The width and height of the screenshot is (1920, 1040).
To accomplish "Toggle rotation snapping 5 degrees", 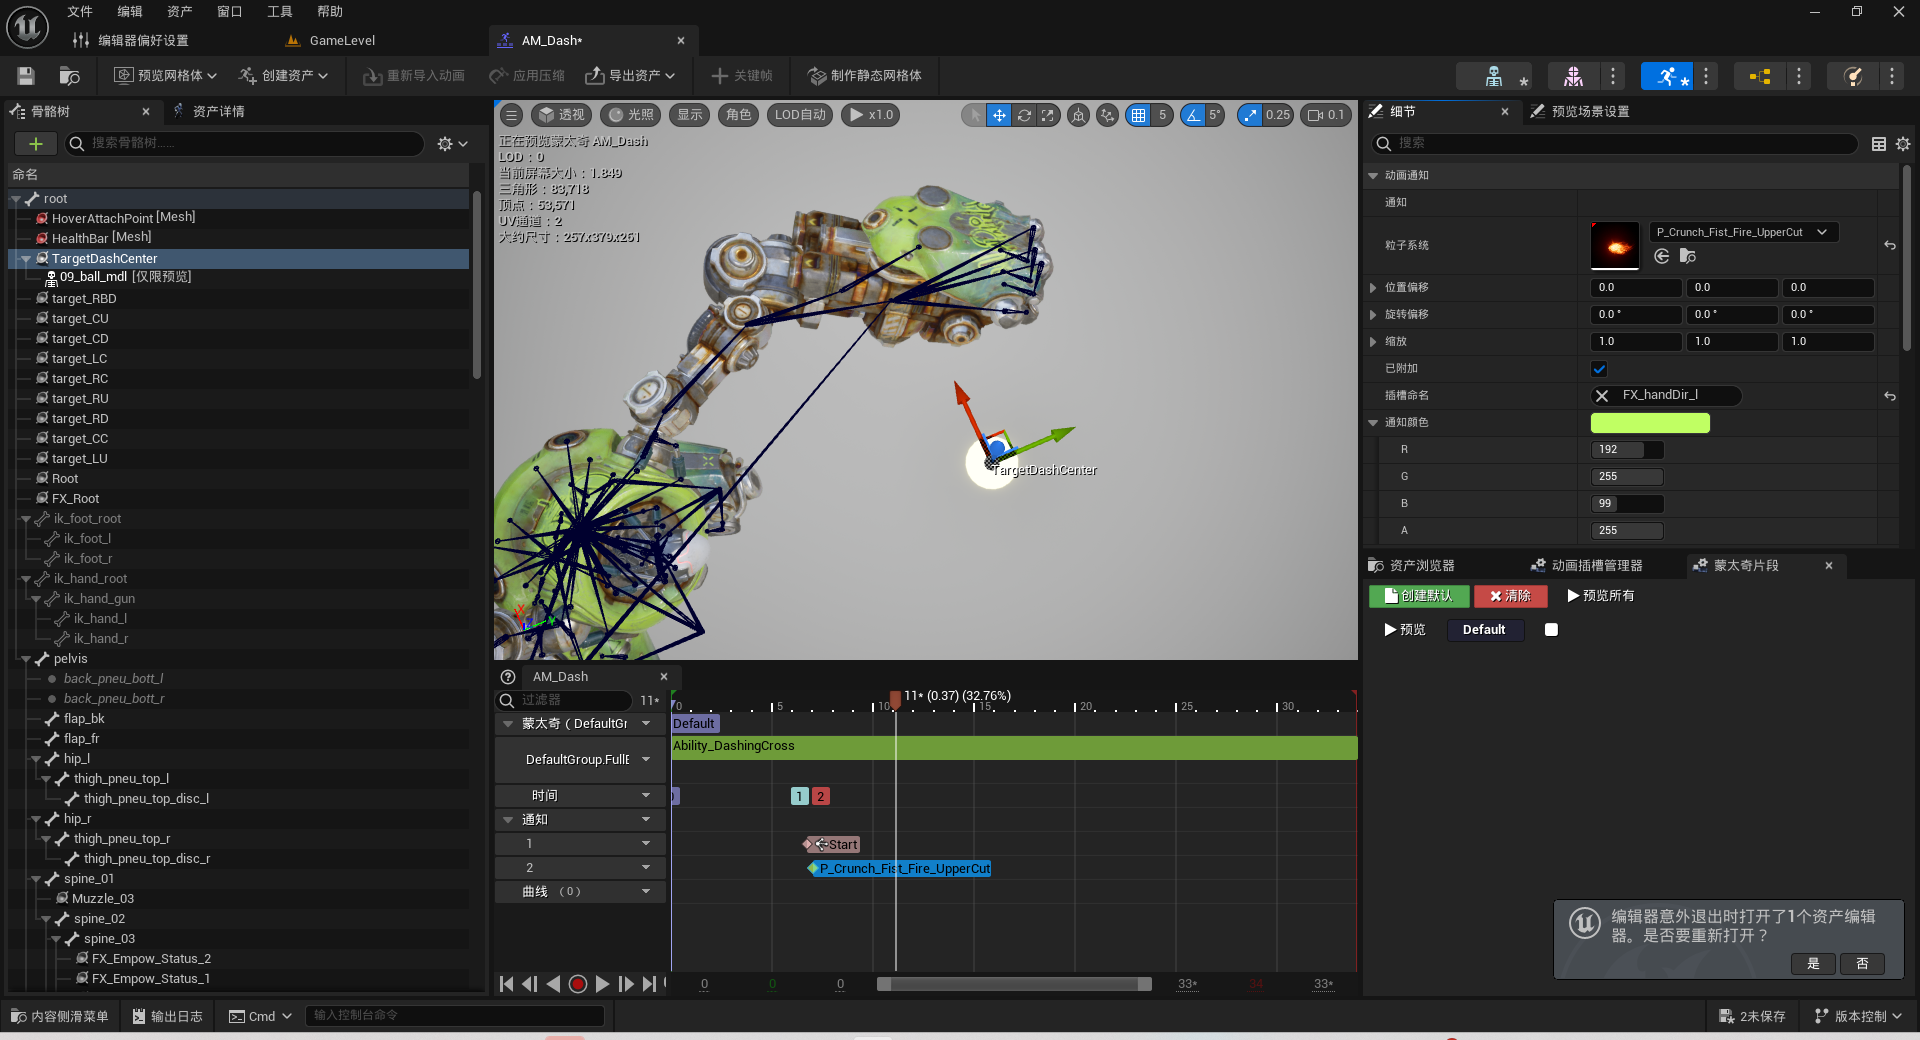I will [1193, 115].
